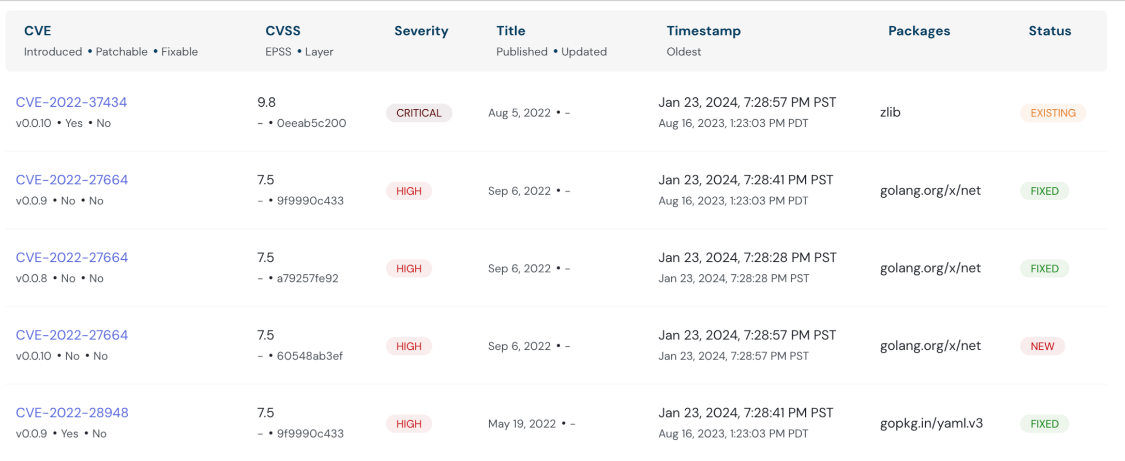Sort by the Severity column header
The width and height of the screenshot is (1125, 461).
(421, 31)
